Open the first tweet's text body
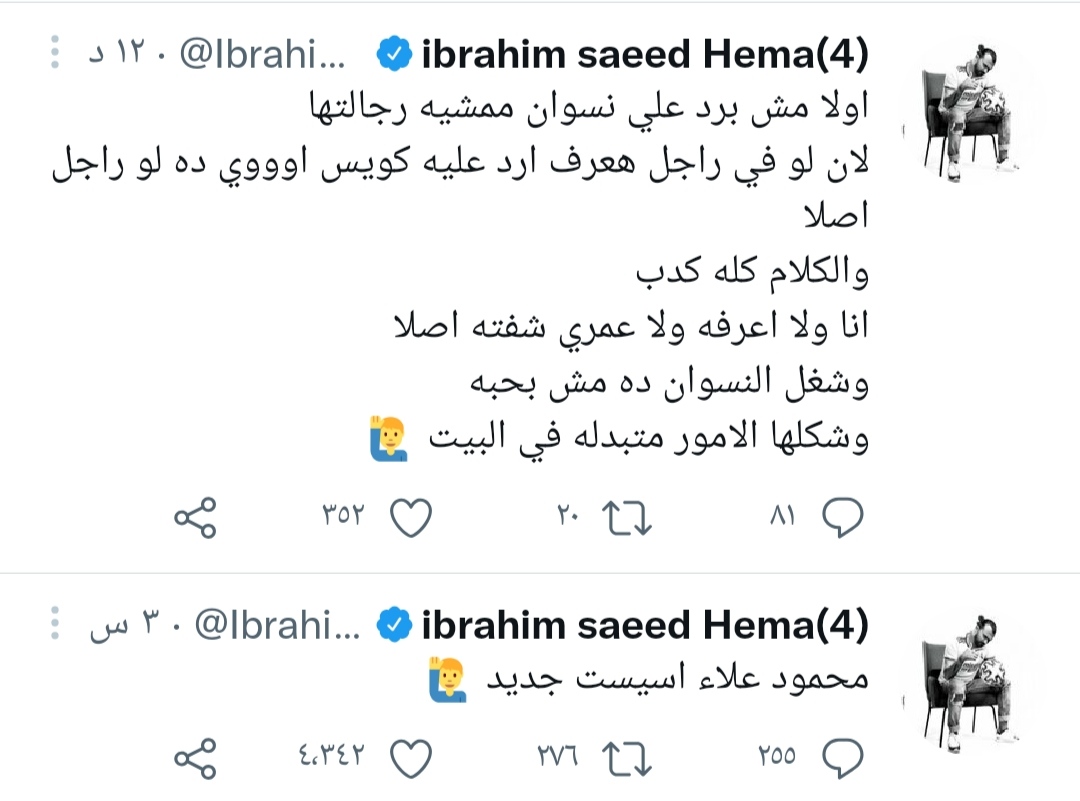Image resolution: width=1080 pixels, height=801 pixels. tap(560, 270)
